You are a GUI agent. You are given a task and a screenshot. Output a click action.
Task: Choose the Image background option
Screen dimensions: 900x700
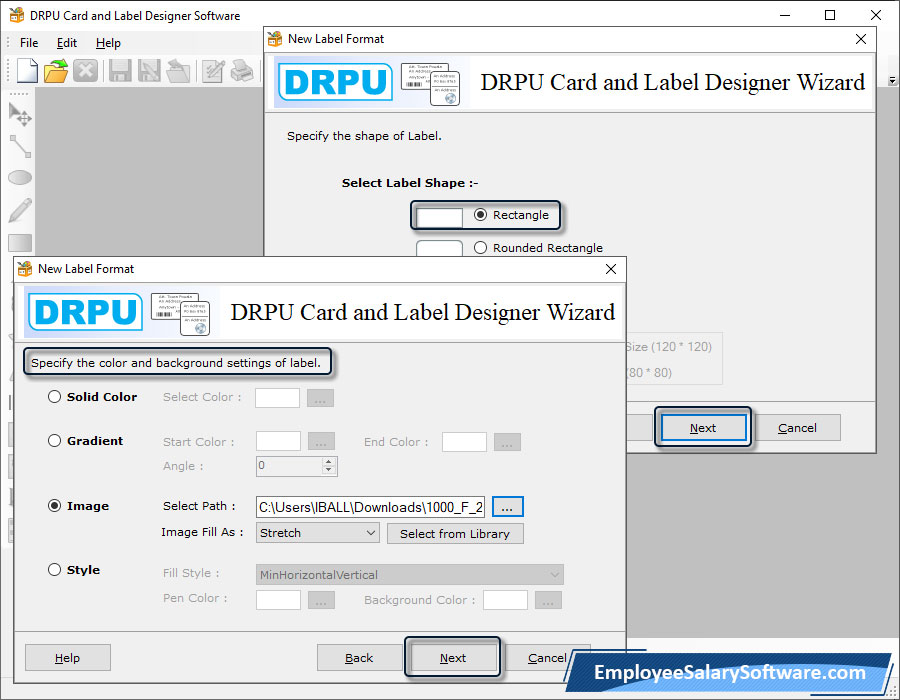coord(54,505)
